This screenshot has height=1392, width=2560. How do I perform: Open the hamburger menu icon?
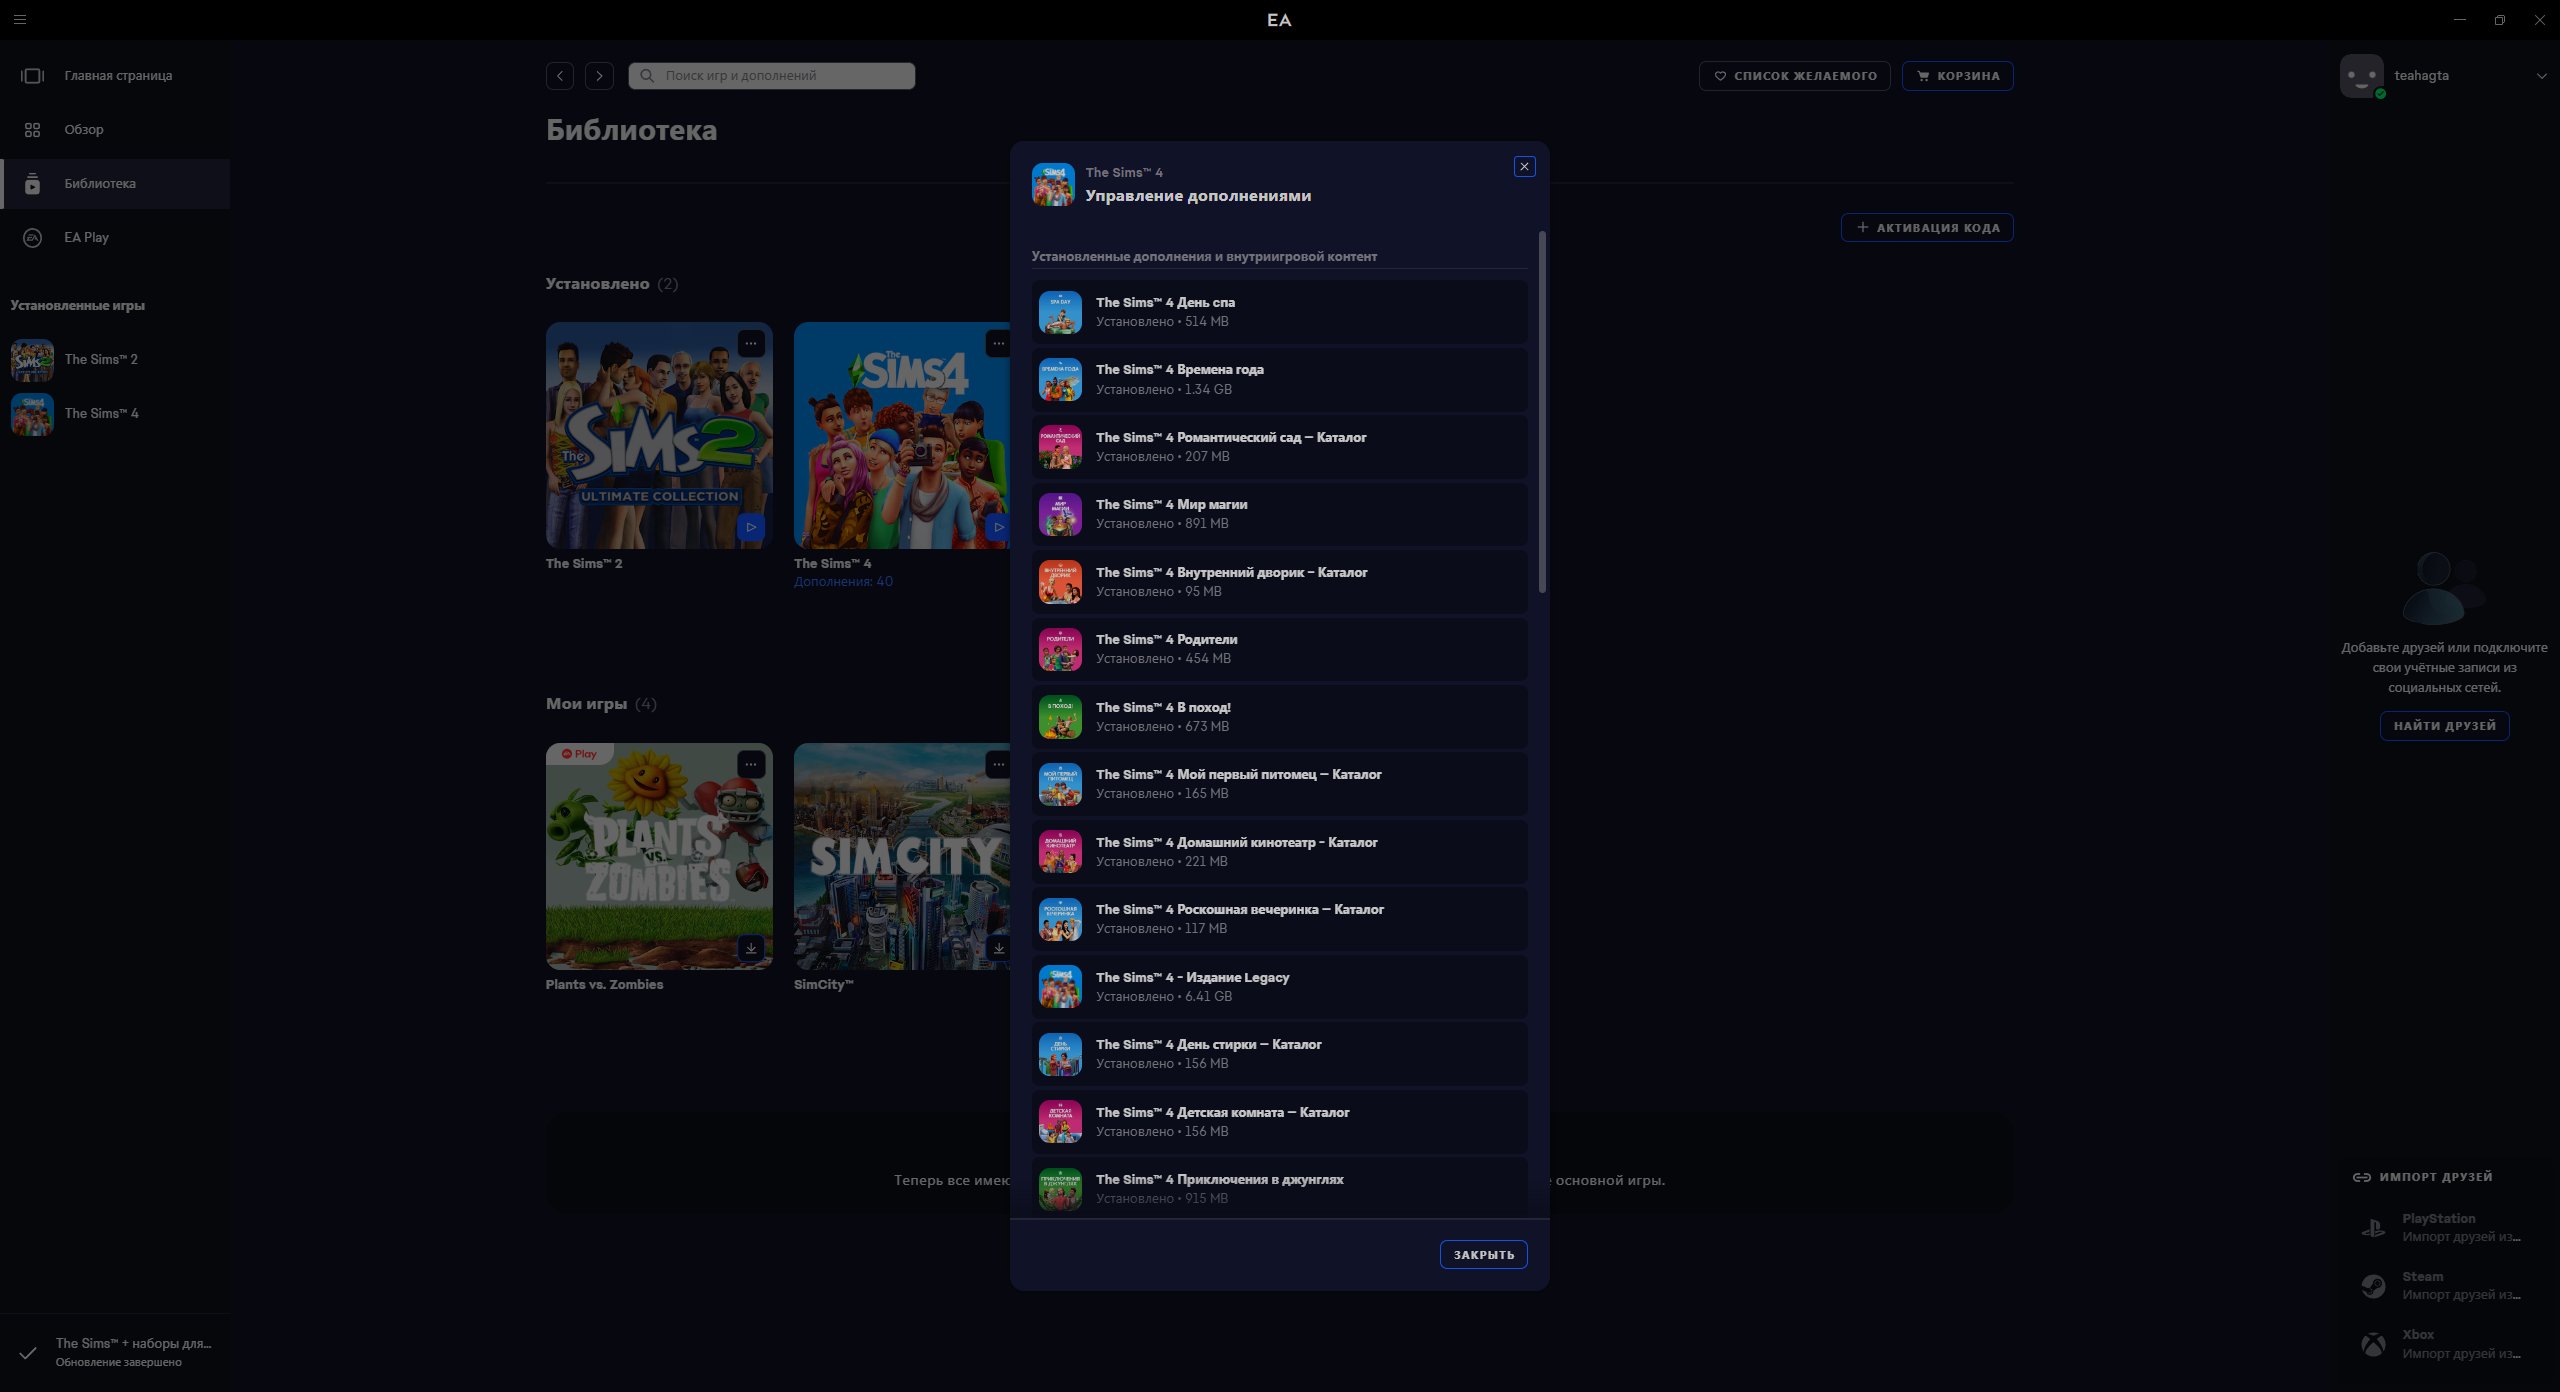20,19
